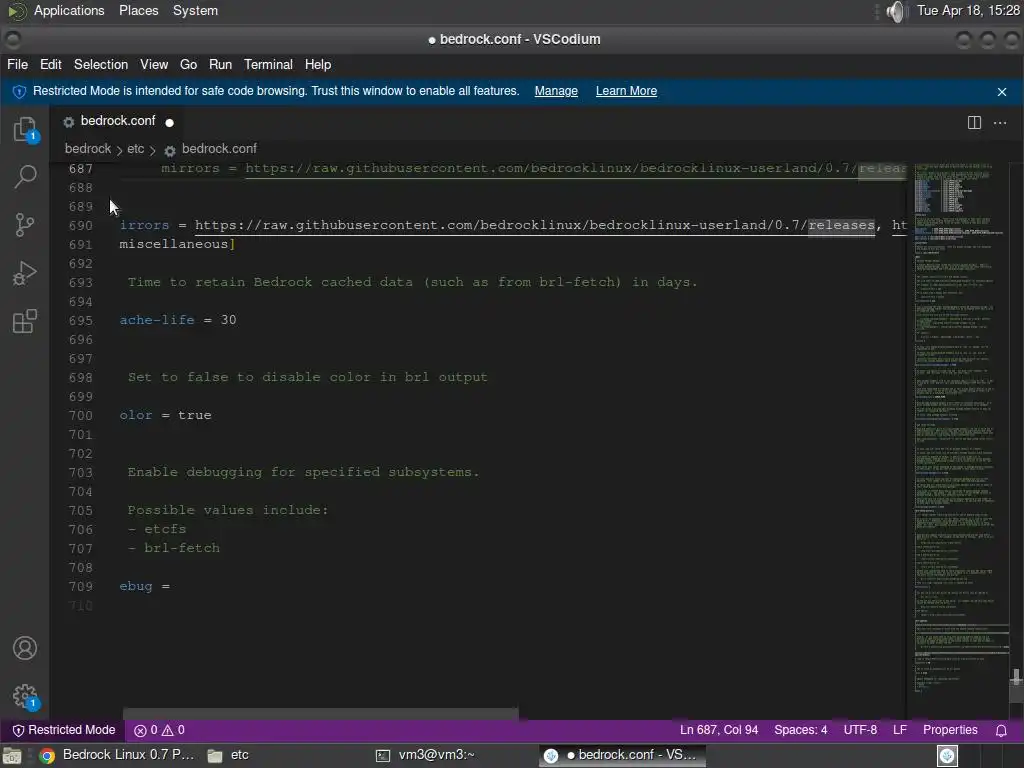Click the volume speaker icon in system tray
The image size is (1024, 768).
click(x=897, y=11)
